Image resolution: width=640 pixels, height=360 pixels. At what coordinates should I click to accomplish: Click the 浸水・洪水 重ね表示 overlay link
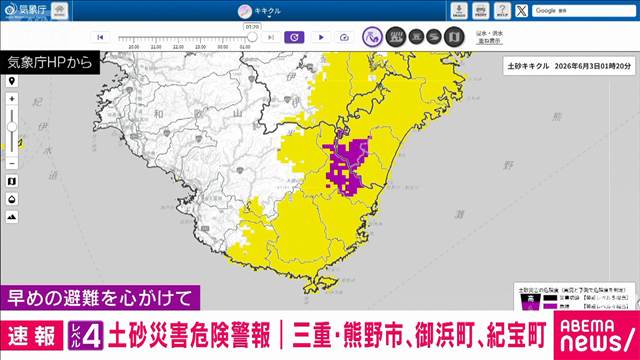489,37
